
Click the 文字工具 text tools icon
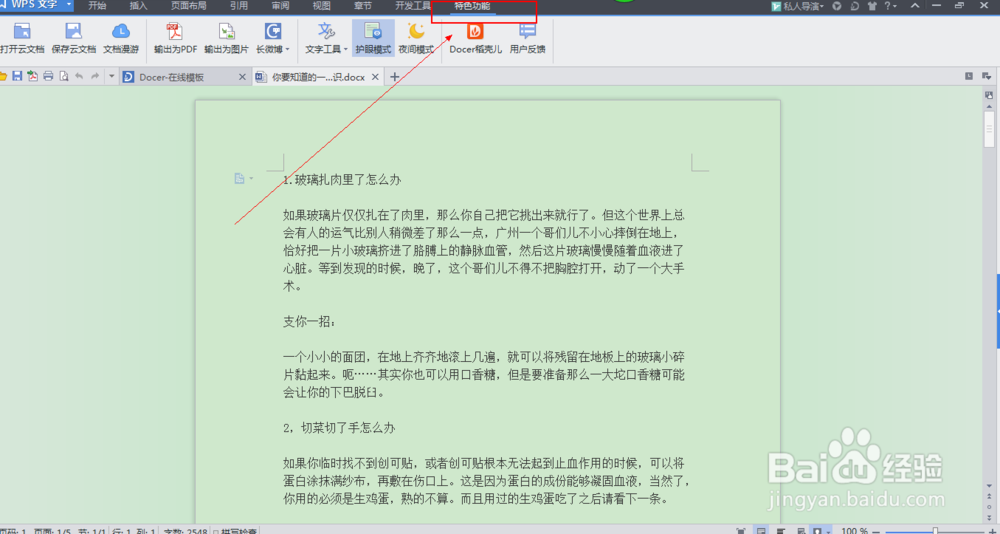click(x=326, y=32)
